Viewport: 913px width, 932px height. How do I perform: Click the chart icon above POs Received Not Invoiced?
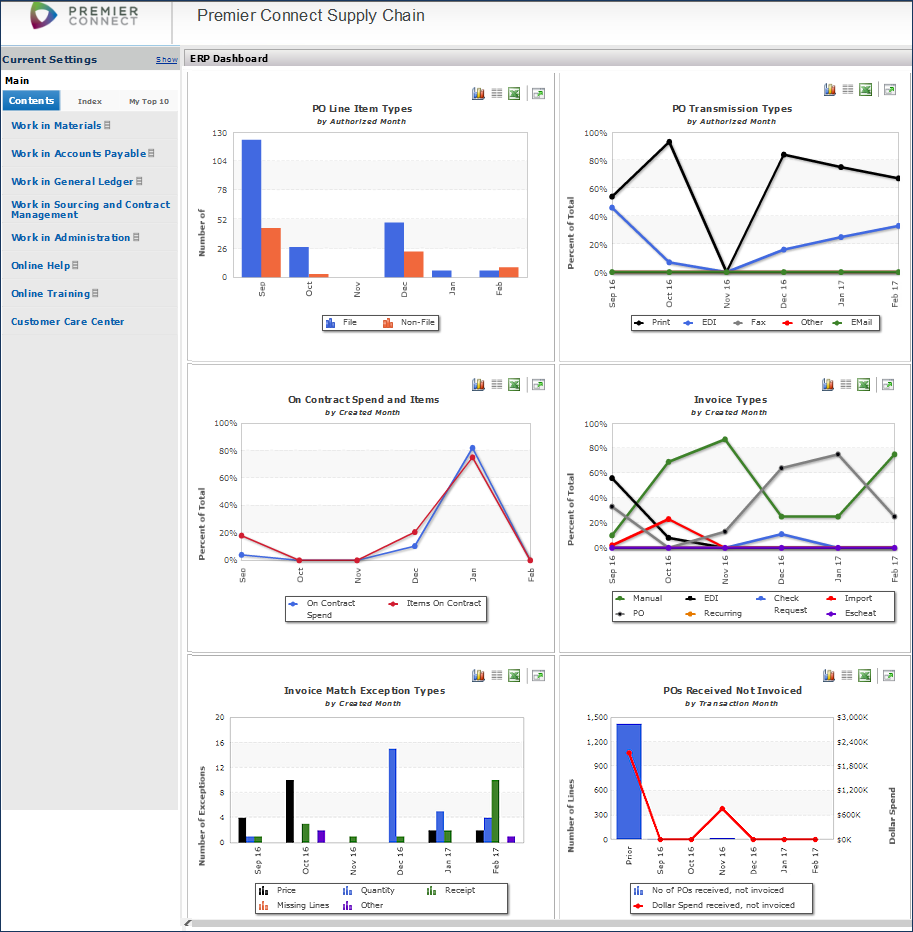pyautogui.click(x=828, y=675)
